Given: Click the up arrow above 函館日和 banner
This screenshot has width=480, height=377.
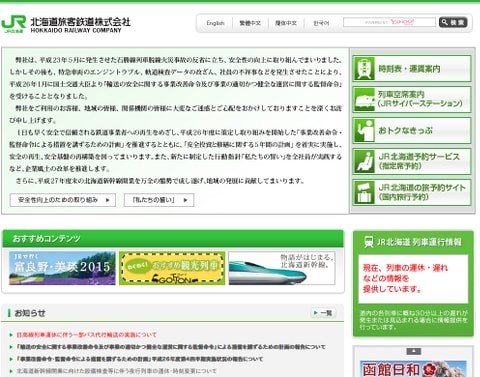Looking at the screenshot, I should [x=414, y=351].
